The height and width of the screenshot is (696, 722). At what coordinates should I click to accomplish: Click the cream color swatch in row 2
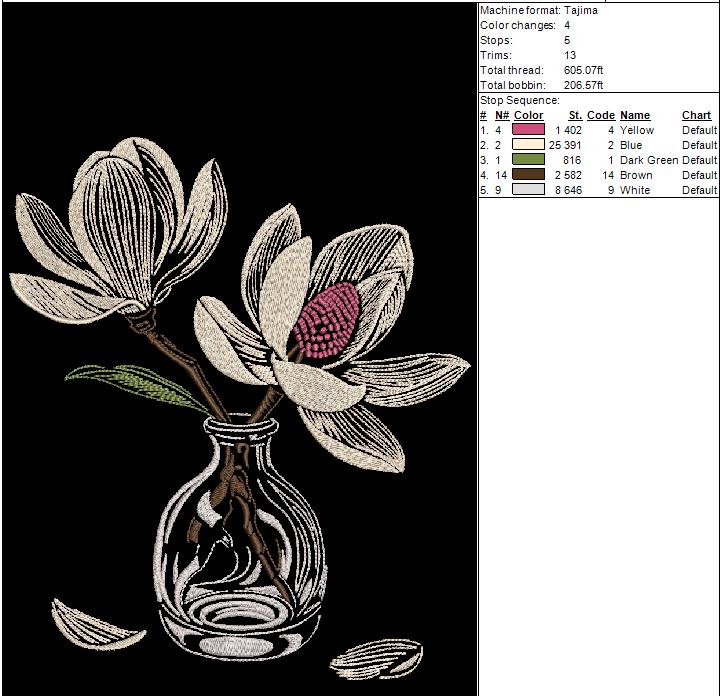coord(528,145)
